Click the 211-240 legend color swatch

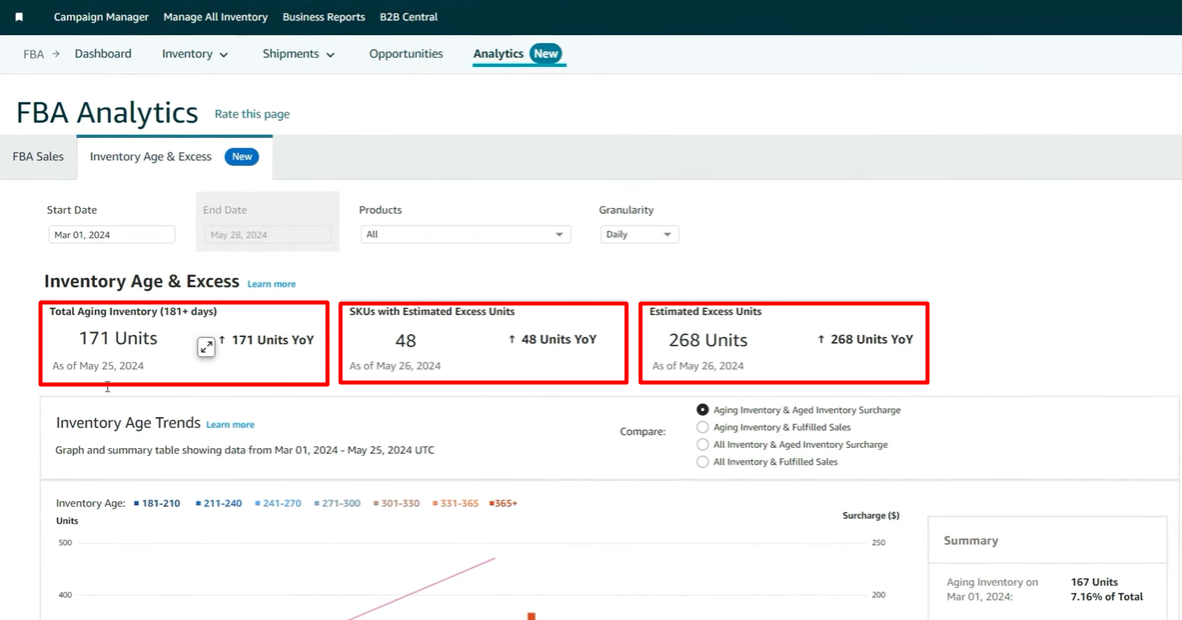[x=198, y=503]
